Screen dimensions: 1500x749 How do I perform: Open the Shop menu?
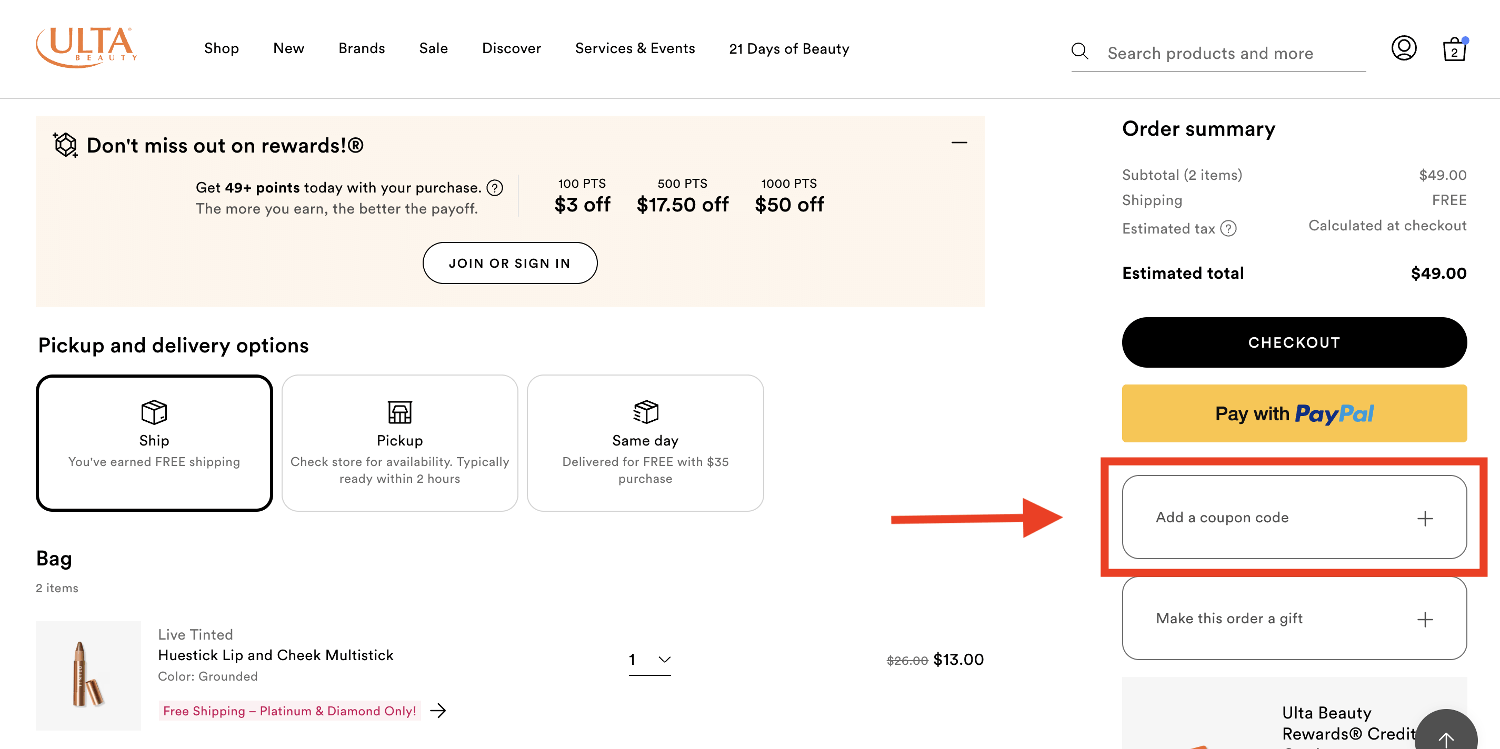[221, 48]
